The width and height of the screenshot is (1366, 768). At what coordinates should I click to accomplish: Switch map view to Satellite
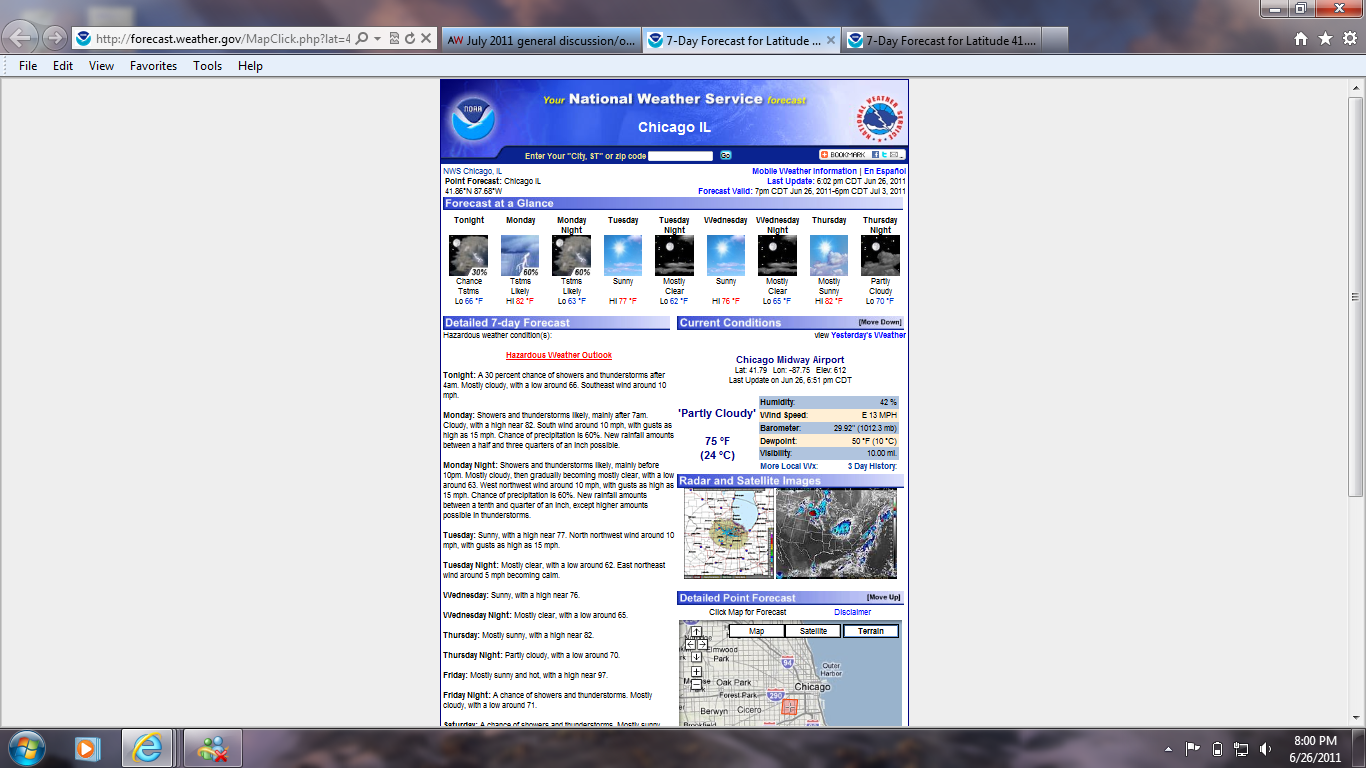[x=813, y=631]
